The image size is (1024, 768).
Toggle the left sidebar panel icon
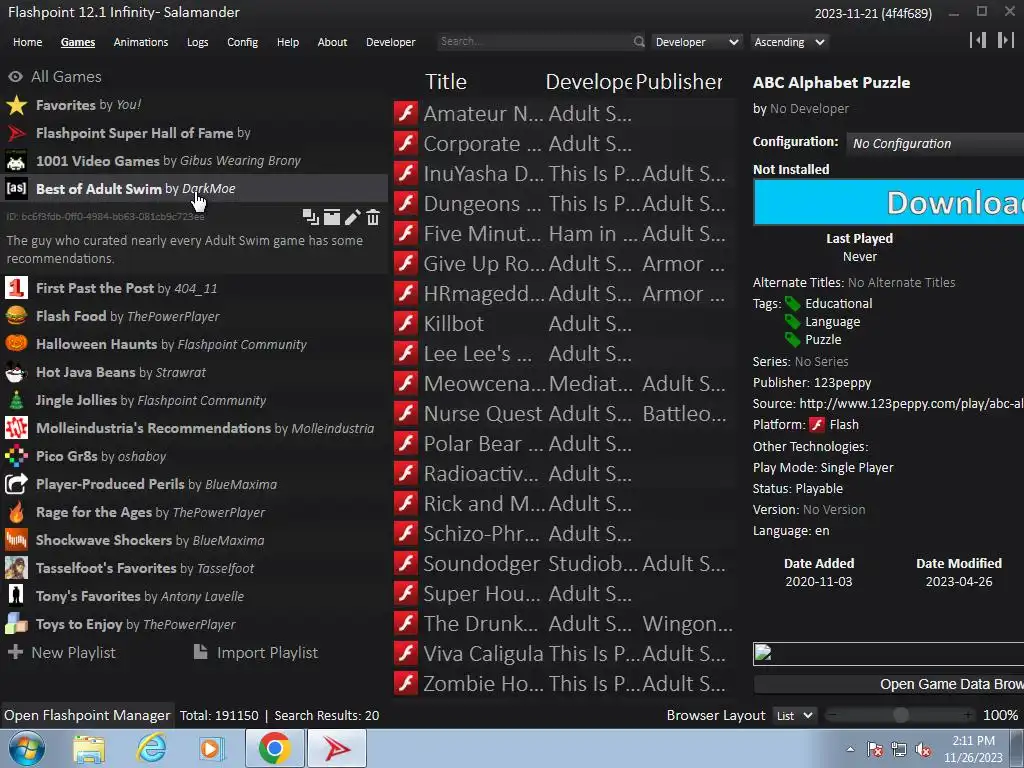click(978, 40)
